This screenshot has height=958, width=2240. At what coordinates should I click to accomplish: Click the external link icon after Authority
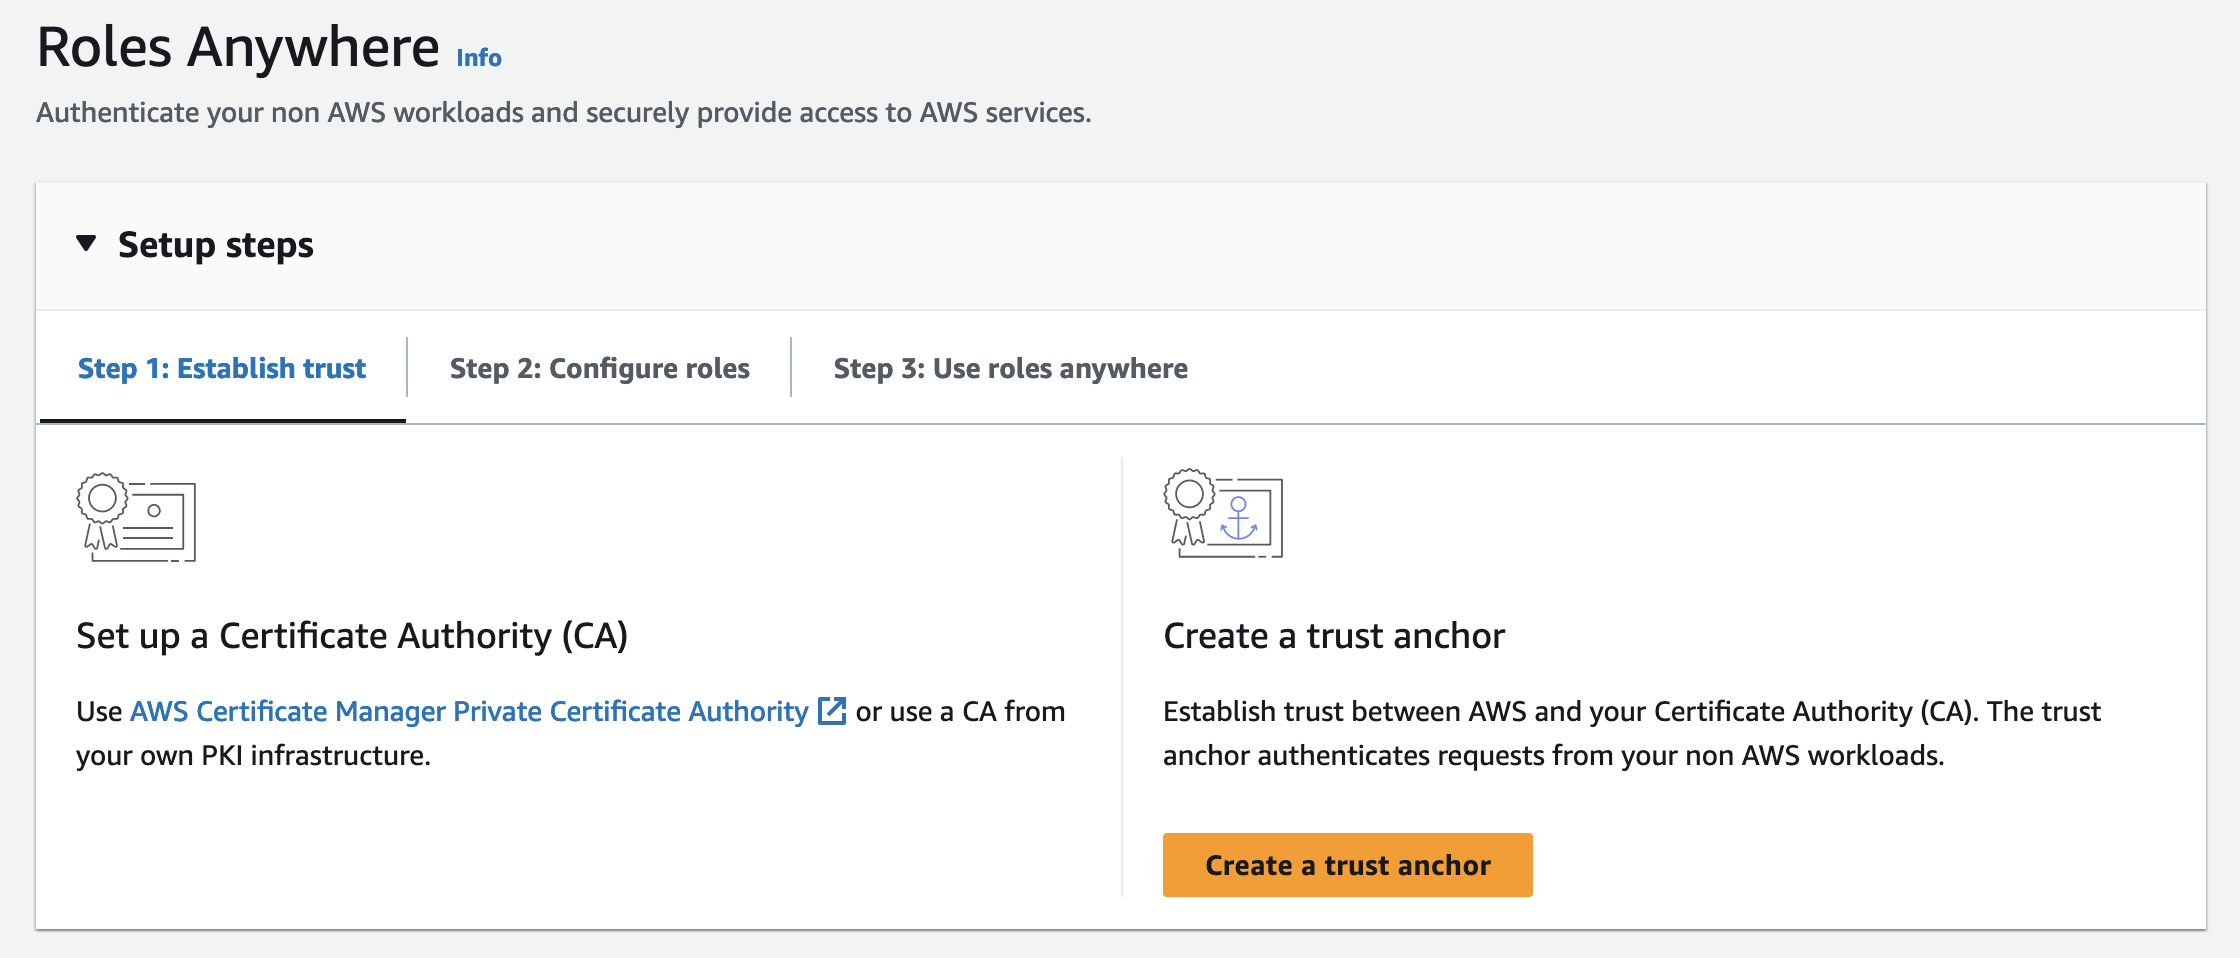click(832, 711)
